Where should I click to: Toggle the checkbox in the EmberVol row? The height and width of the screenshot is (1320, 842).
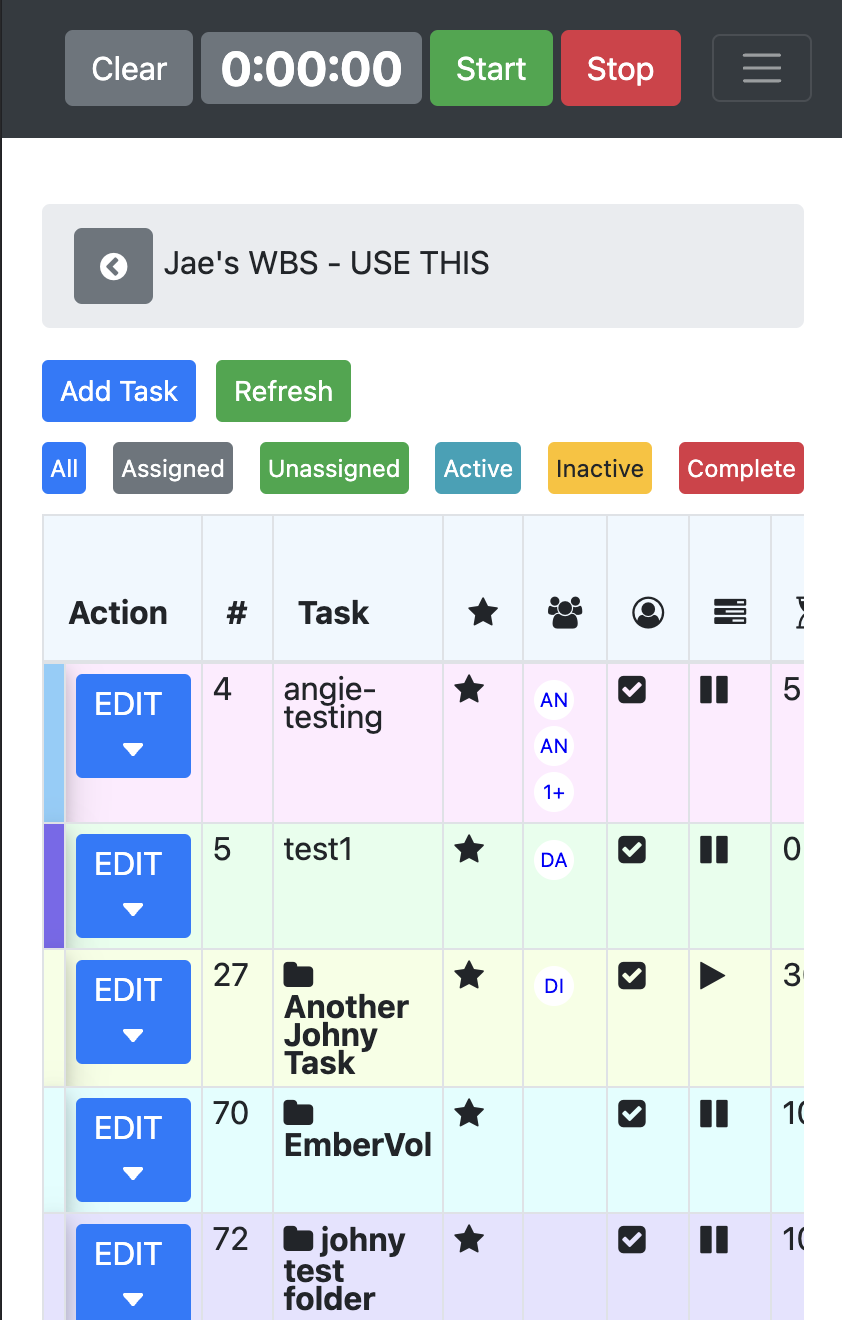(632, 1114)
